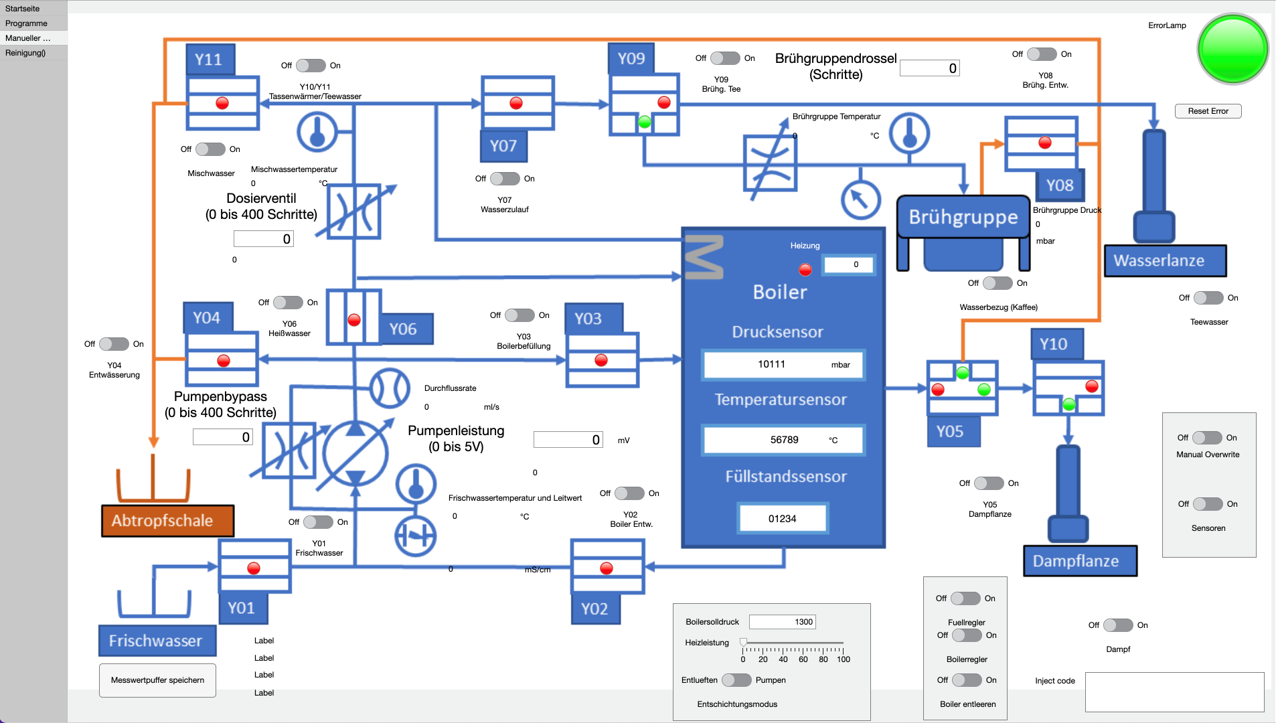Click the Heizleistung slider track
This screenshot has height=723, width=1276.
coord(793,643)
